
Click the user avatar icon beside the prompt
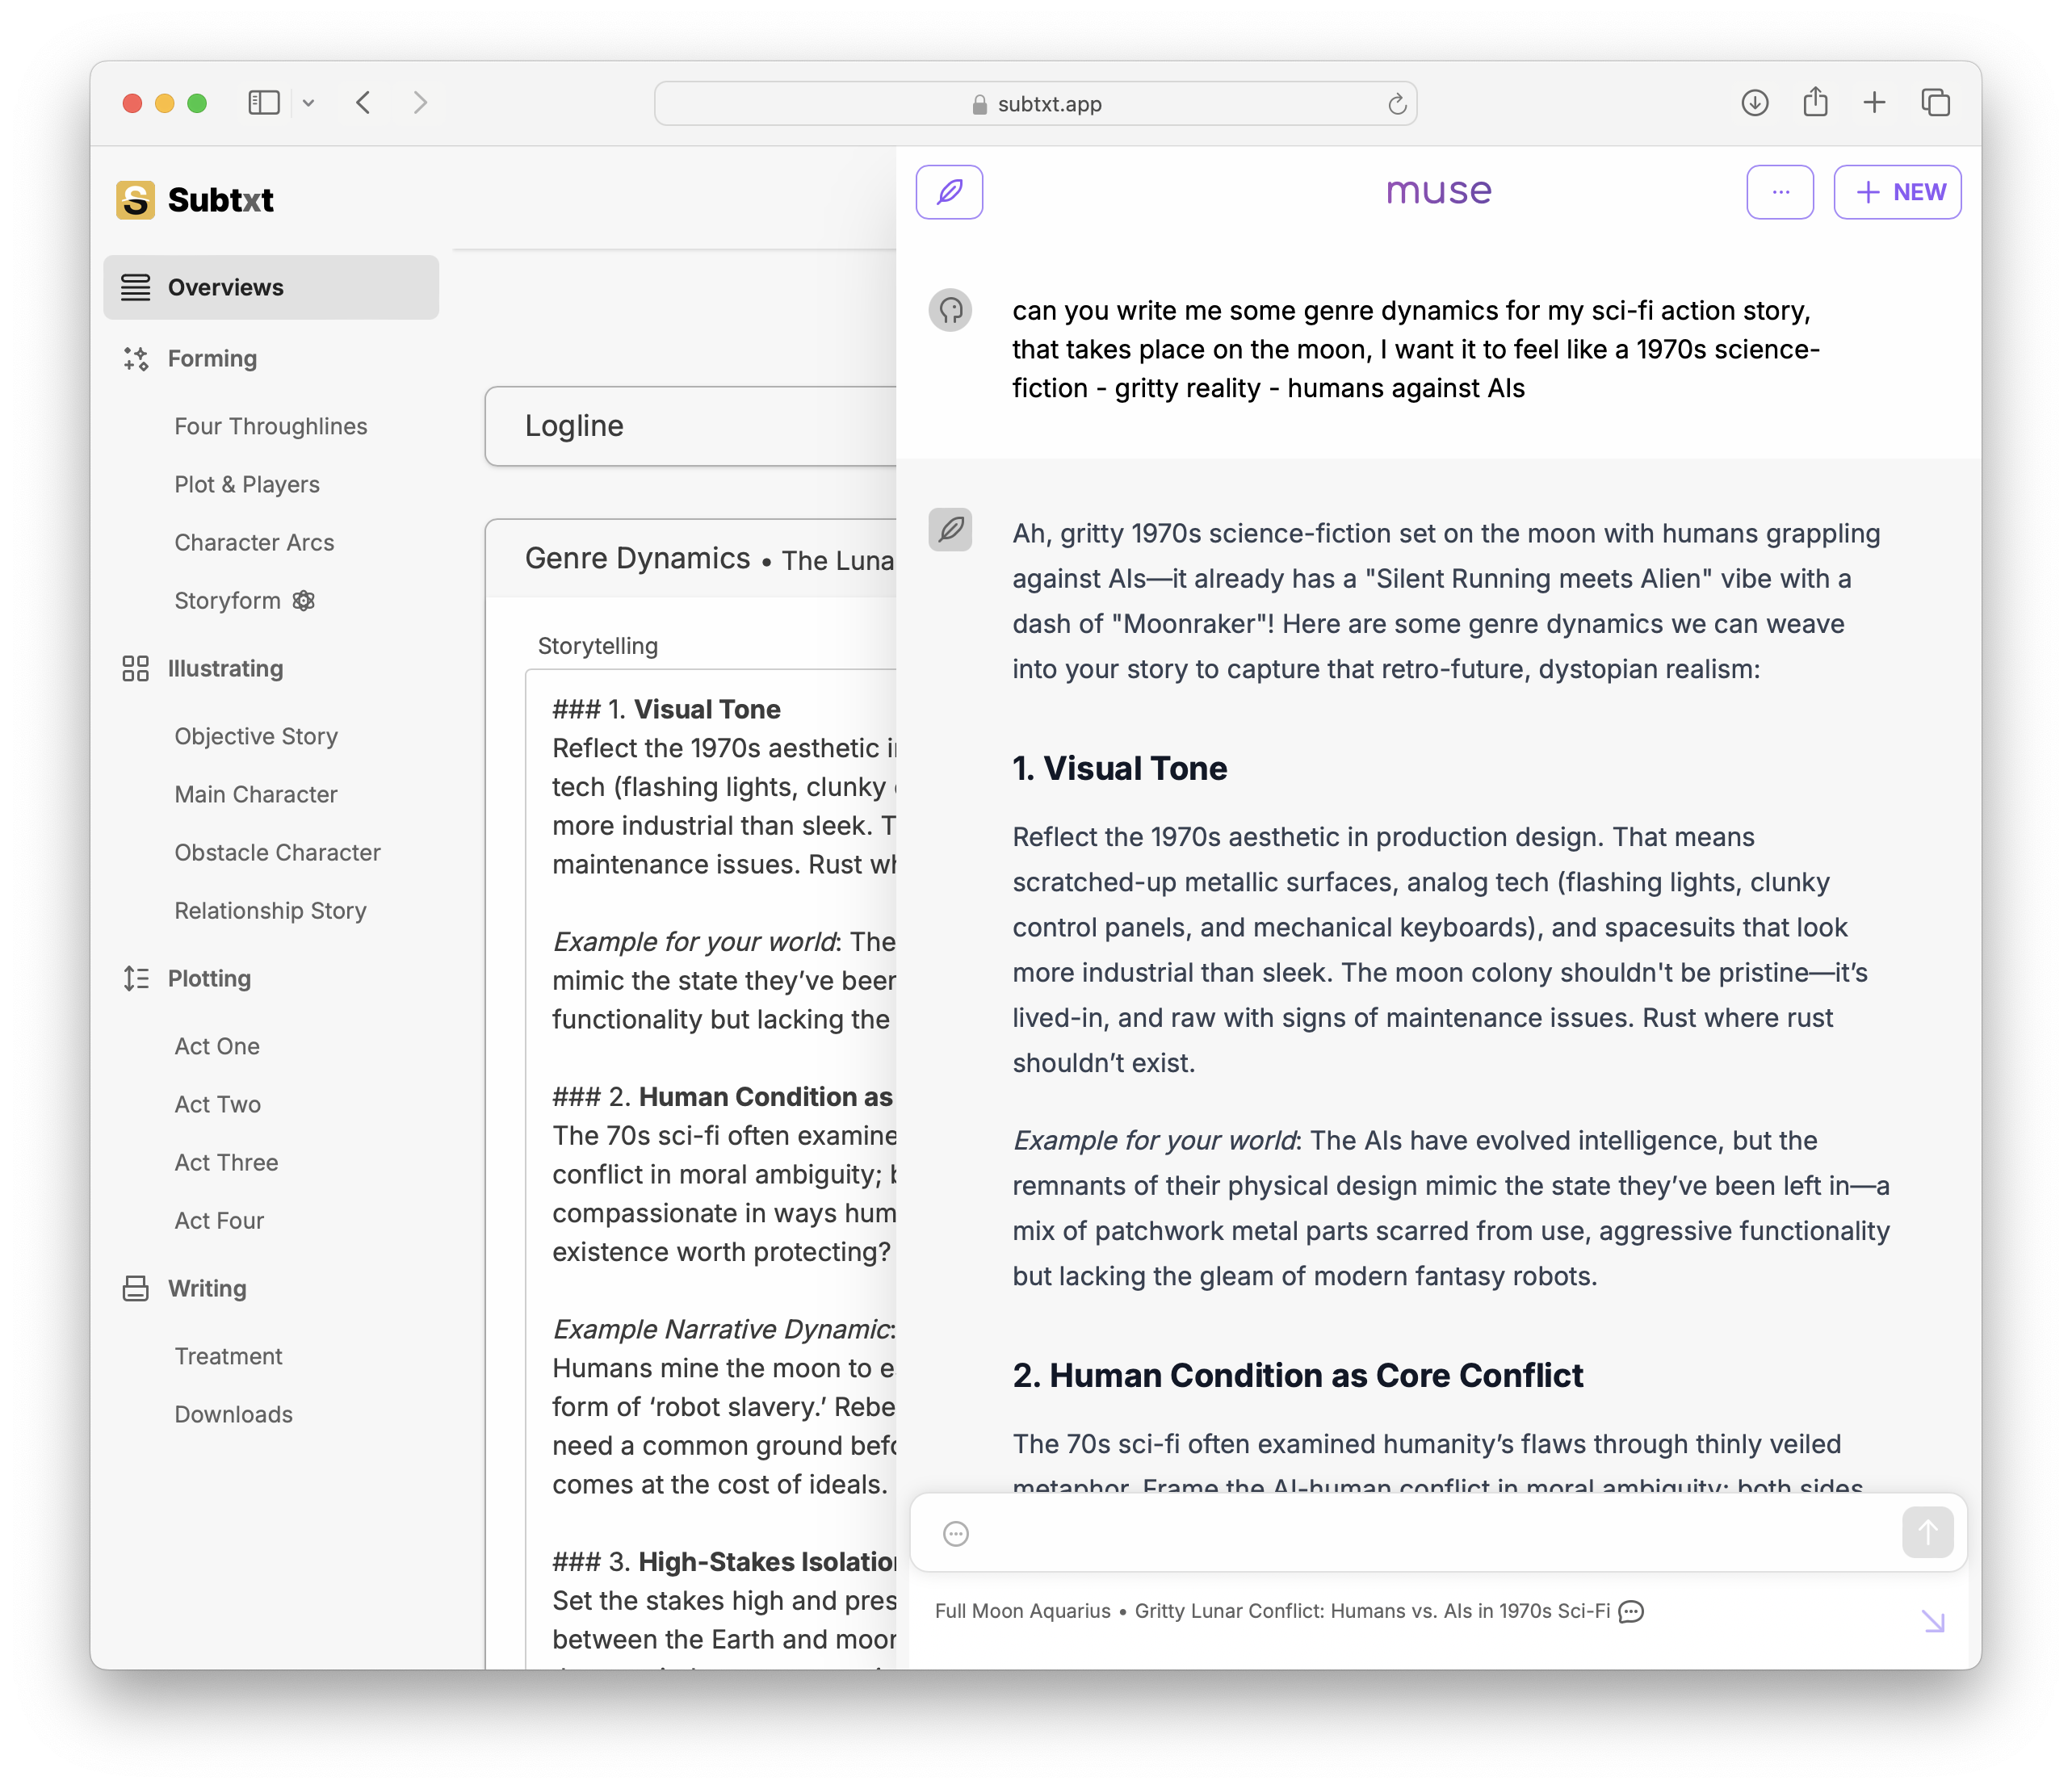[950, 310]
